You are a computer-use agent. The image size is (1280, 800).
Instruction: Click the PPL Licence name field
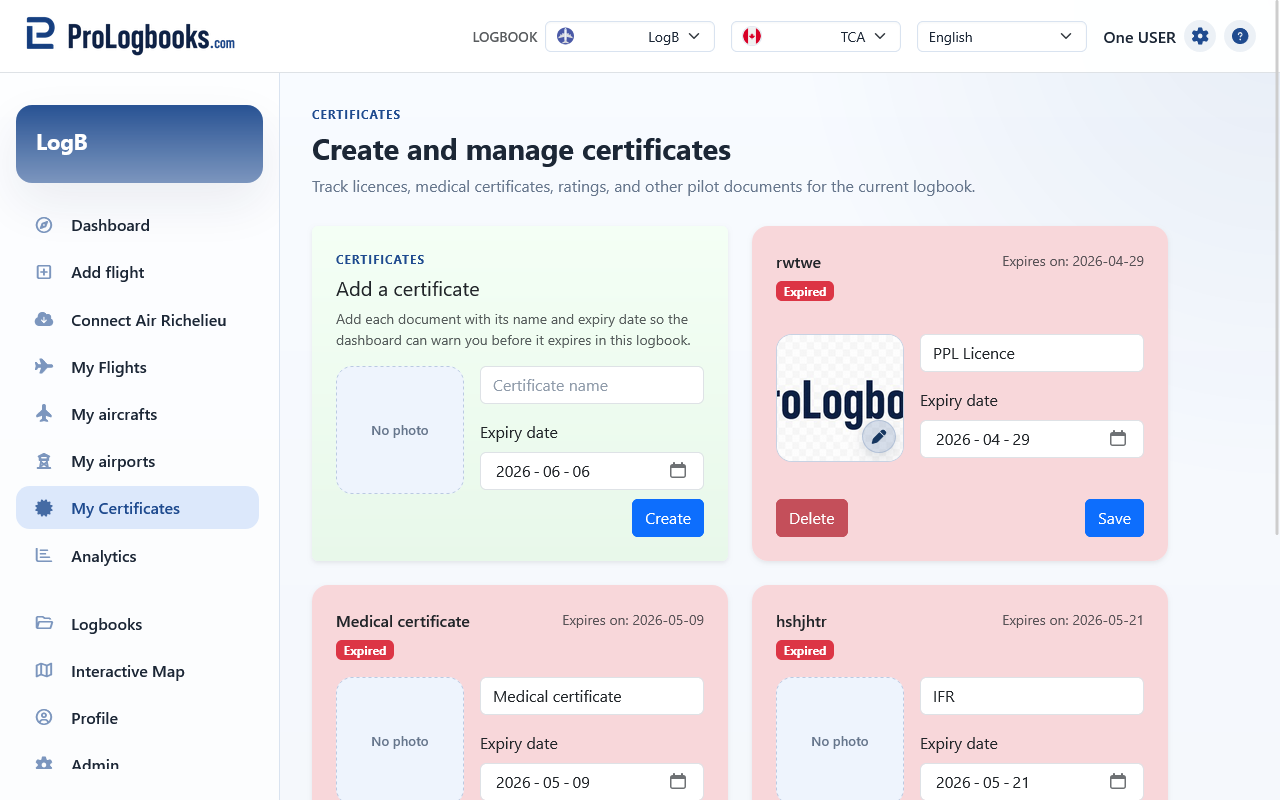click(x=1032, y=353)
